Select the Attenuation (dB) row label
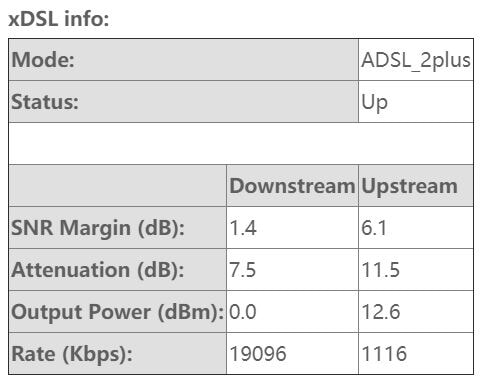Viewport: 480px width, 385px height. [118, 270]
